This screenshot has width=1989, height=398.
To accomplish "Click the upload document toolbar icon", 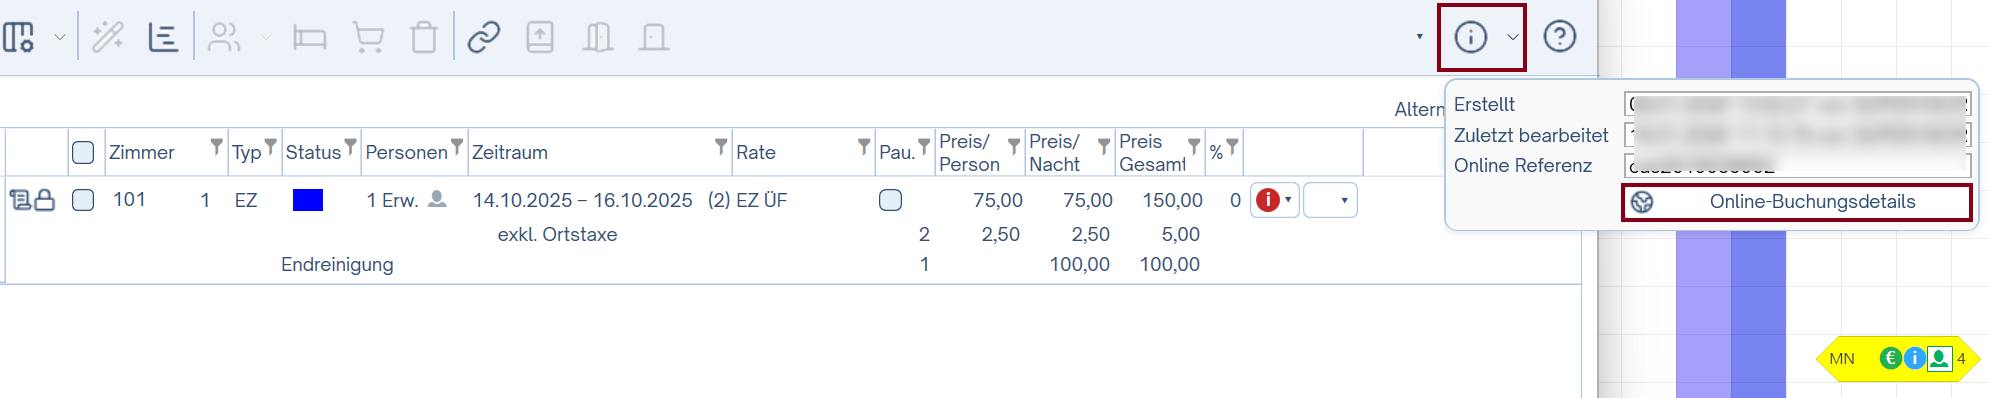I will point(540,38).
